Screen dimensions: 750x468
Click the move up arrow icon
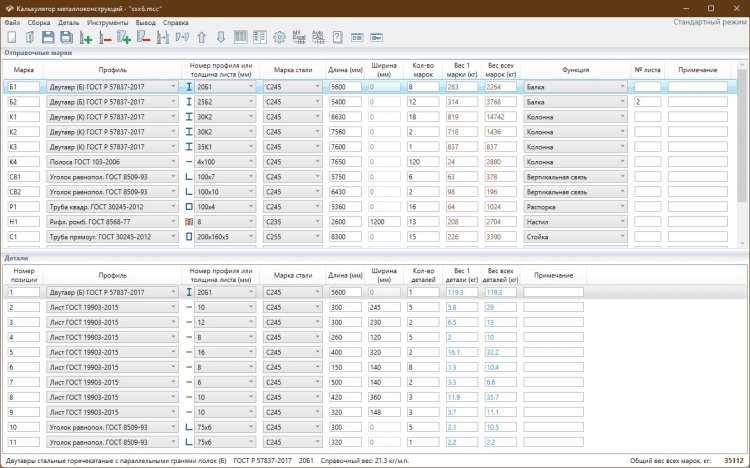tap(202, 37)
